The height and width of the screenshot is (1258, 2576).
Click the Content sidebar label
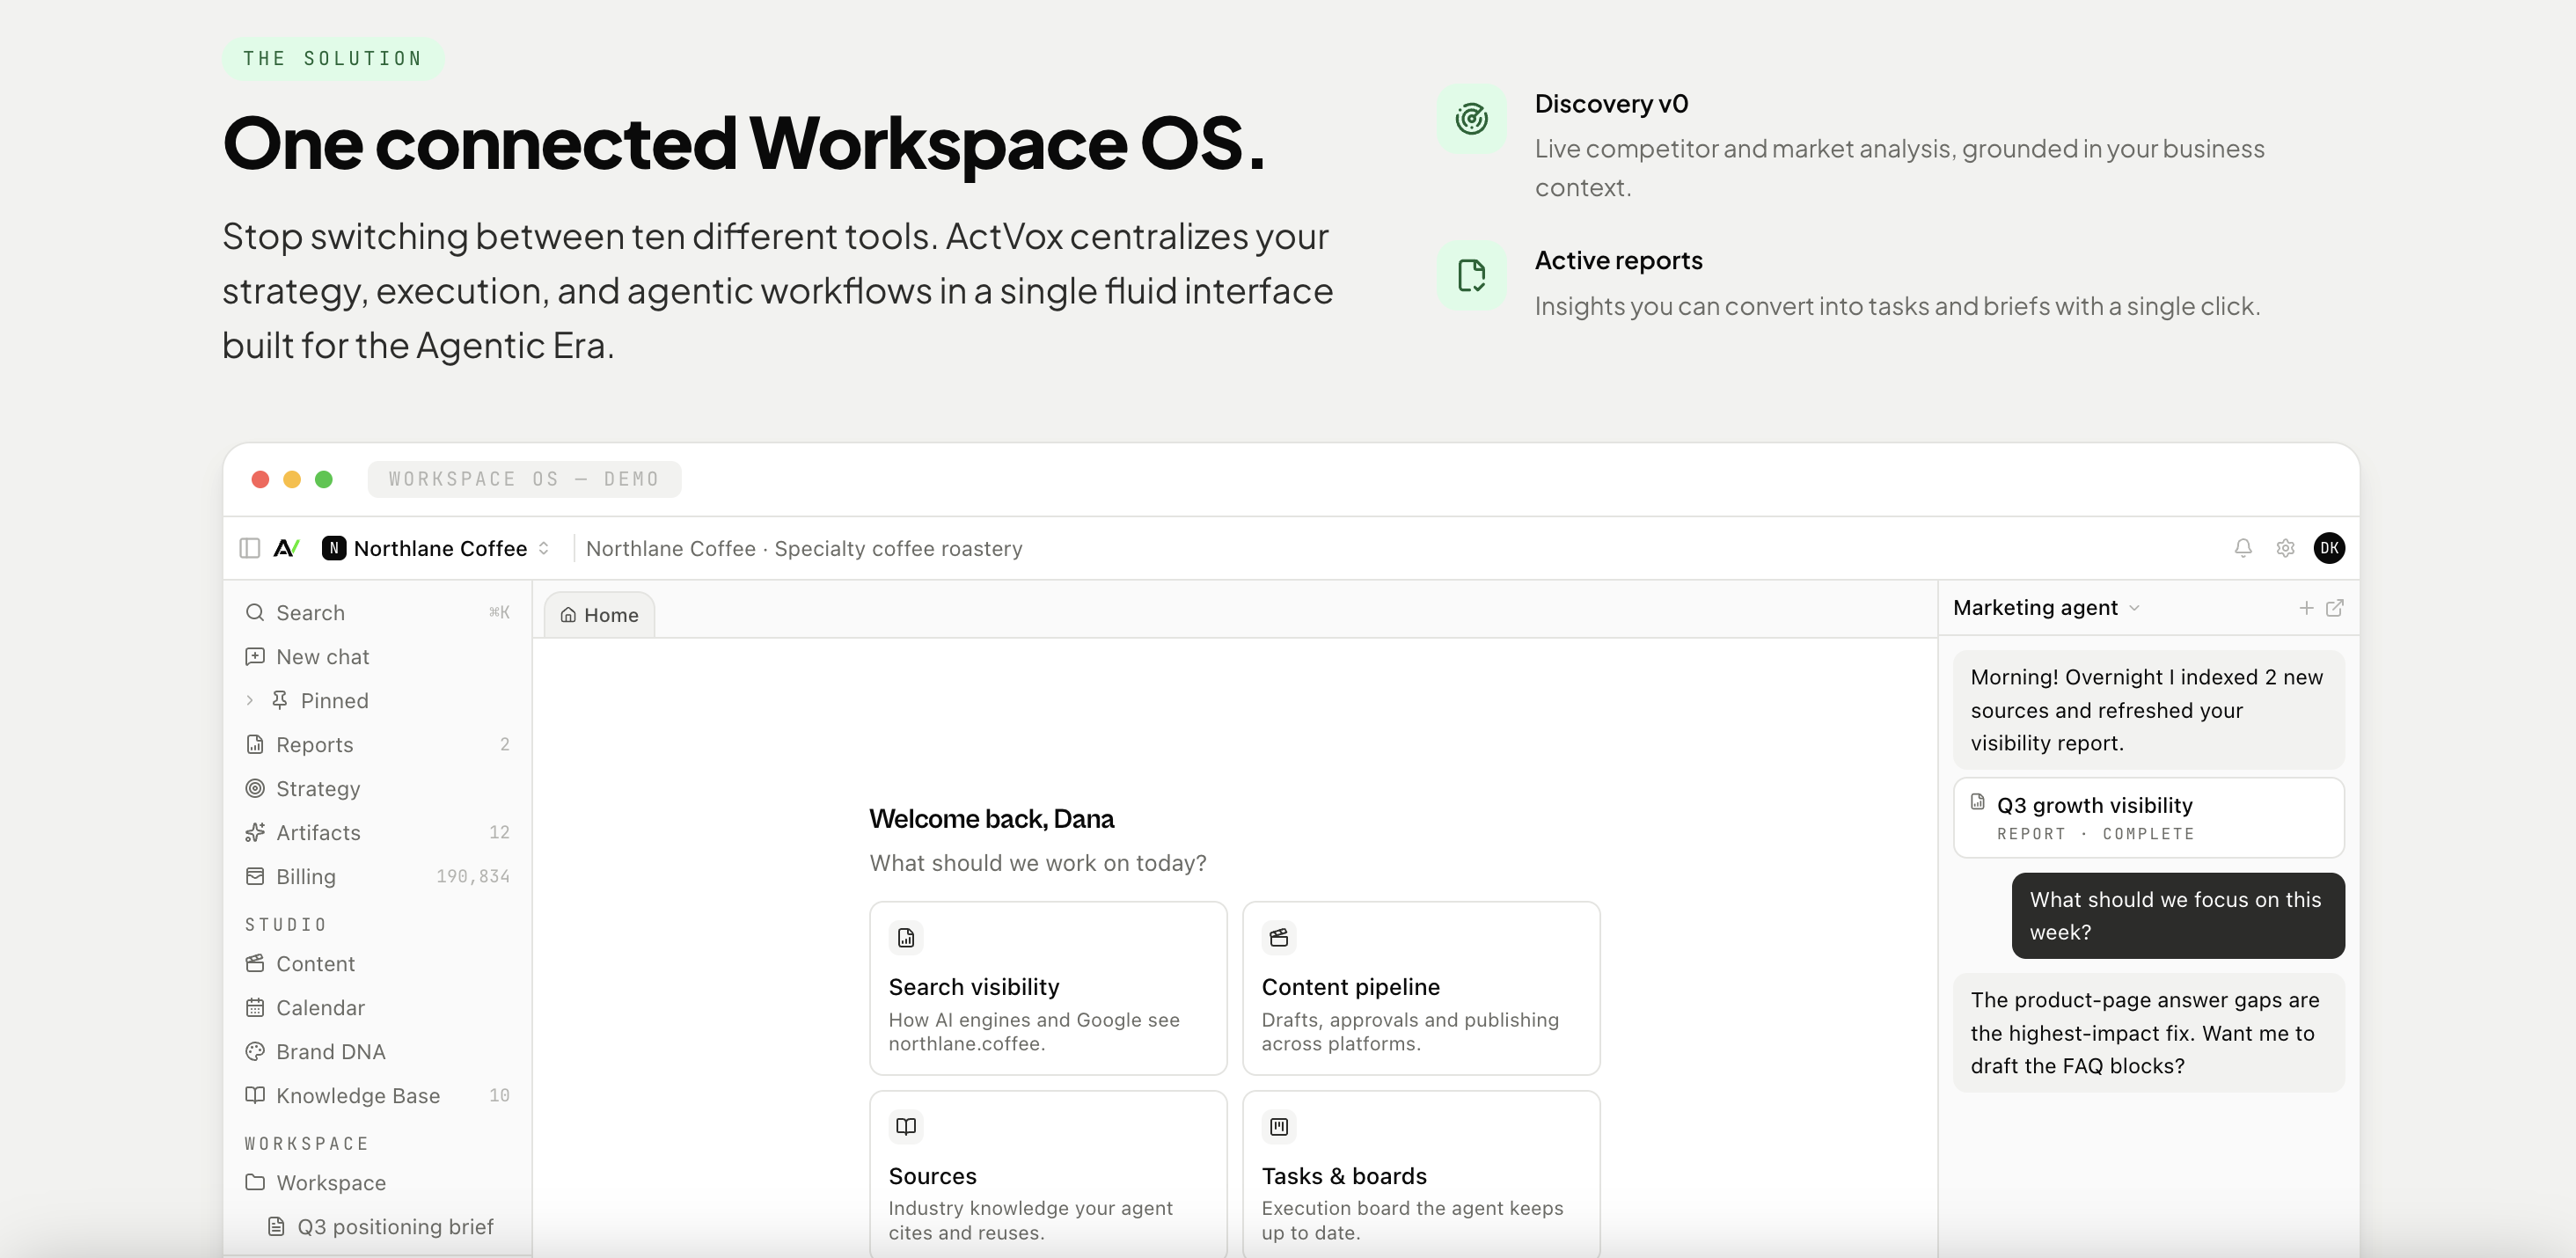(x=315, y=963)
